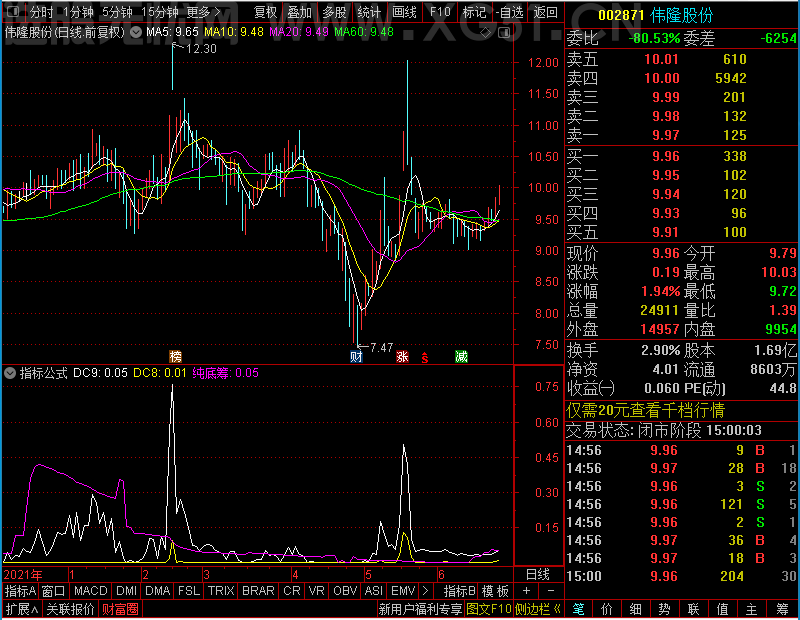800x620 pixels.
Task: Select the 指标A indicator tab
Action: point(20,591)
